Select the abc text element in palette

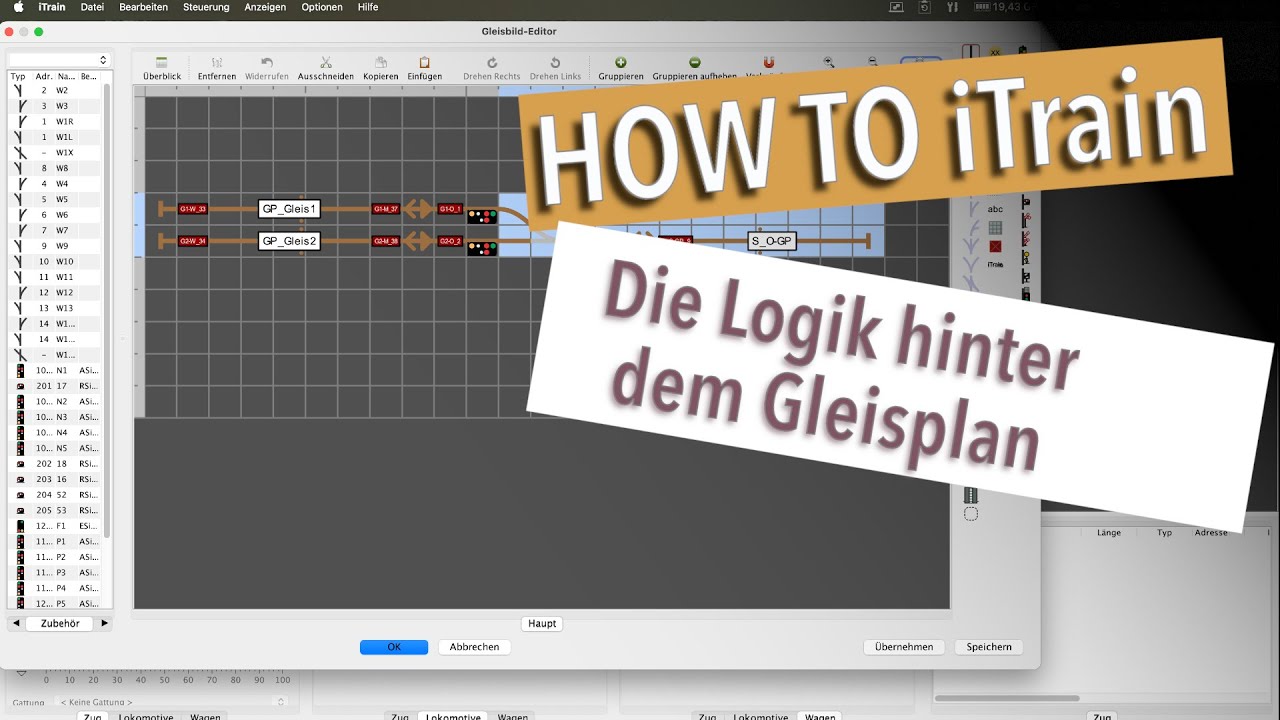tap(995, 209)
